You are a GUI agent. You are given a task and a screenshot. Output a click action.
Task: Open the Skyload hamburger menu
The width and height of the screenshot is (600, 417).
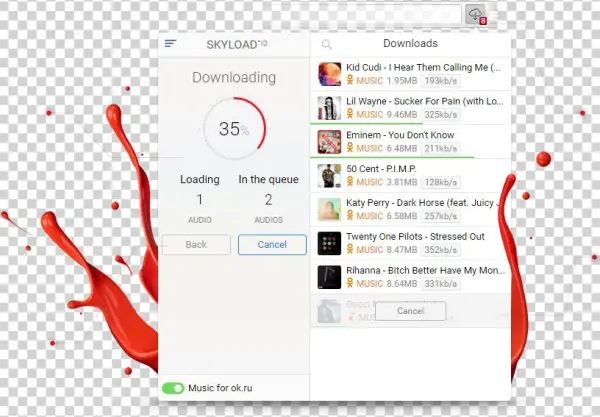(x=170, y=44)
